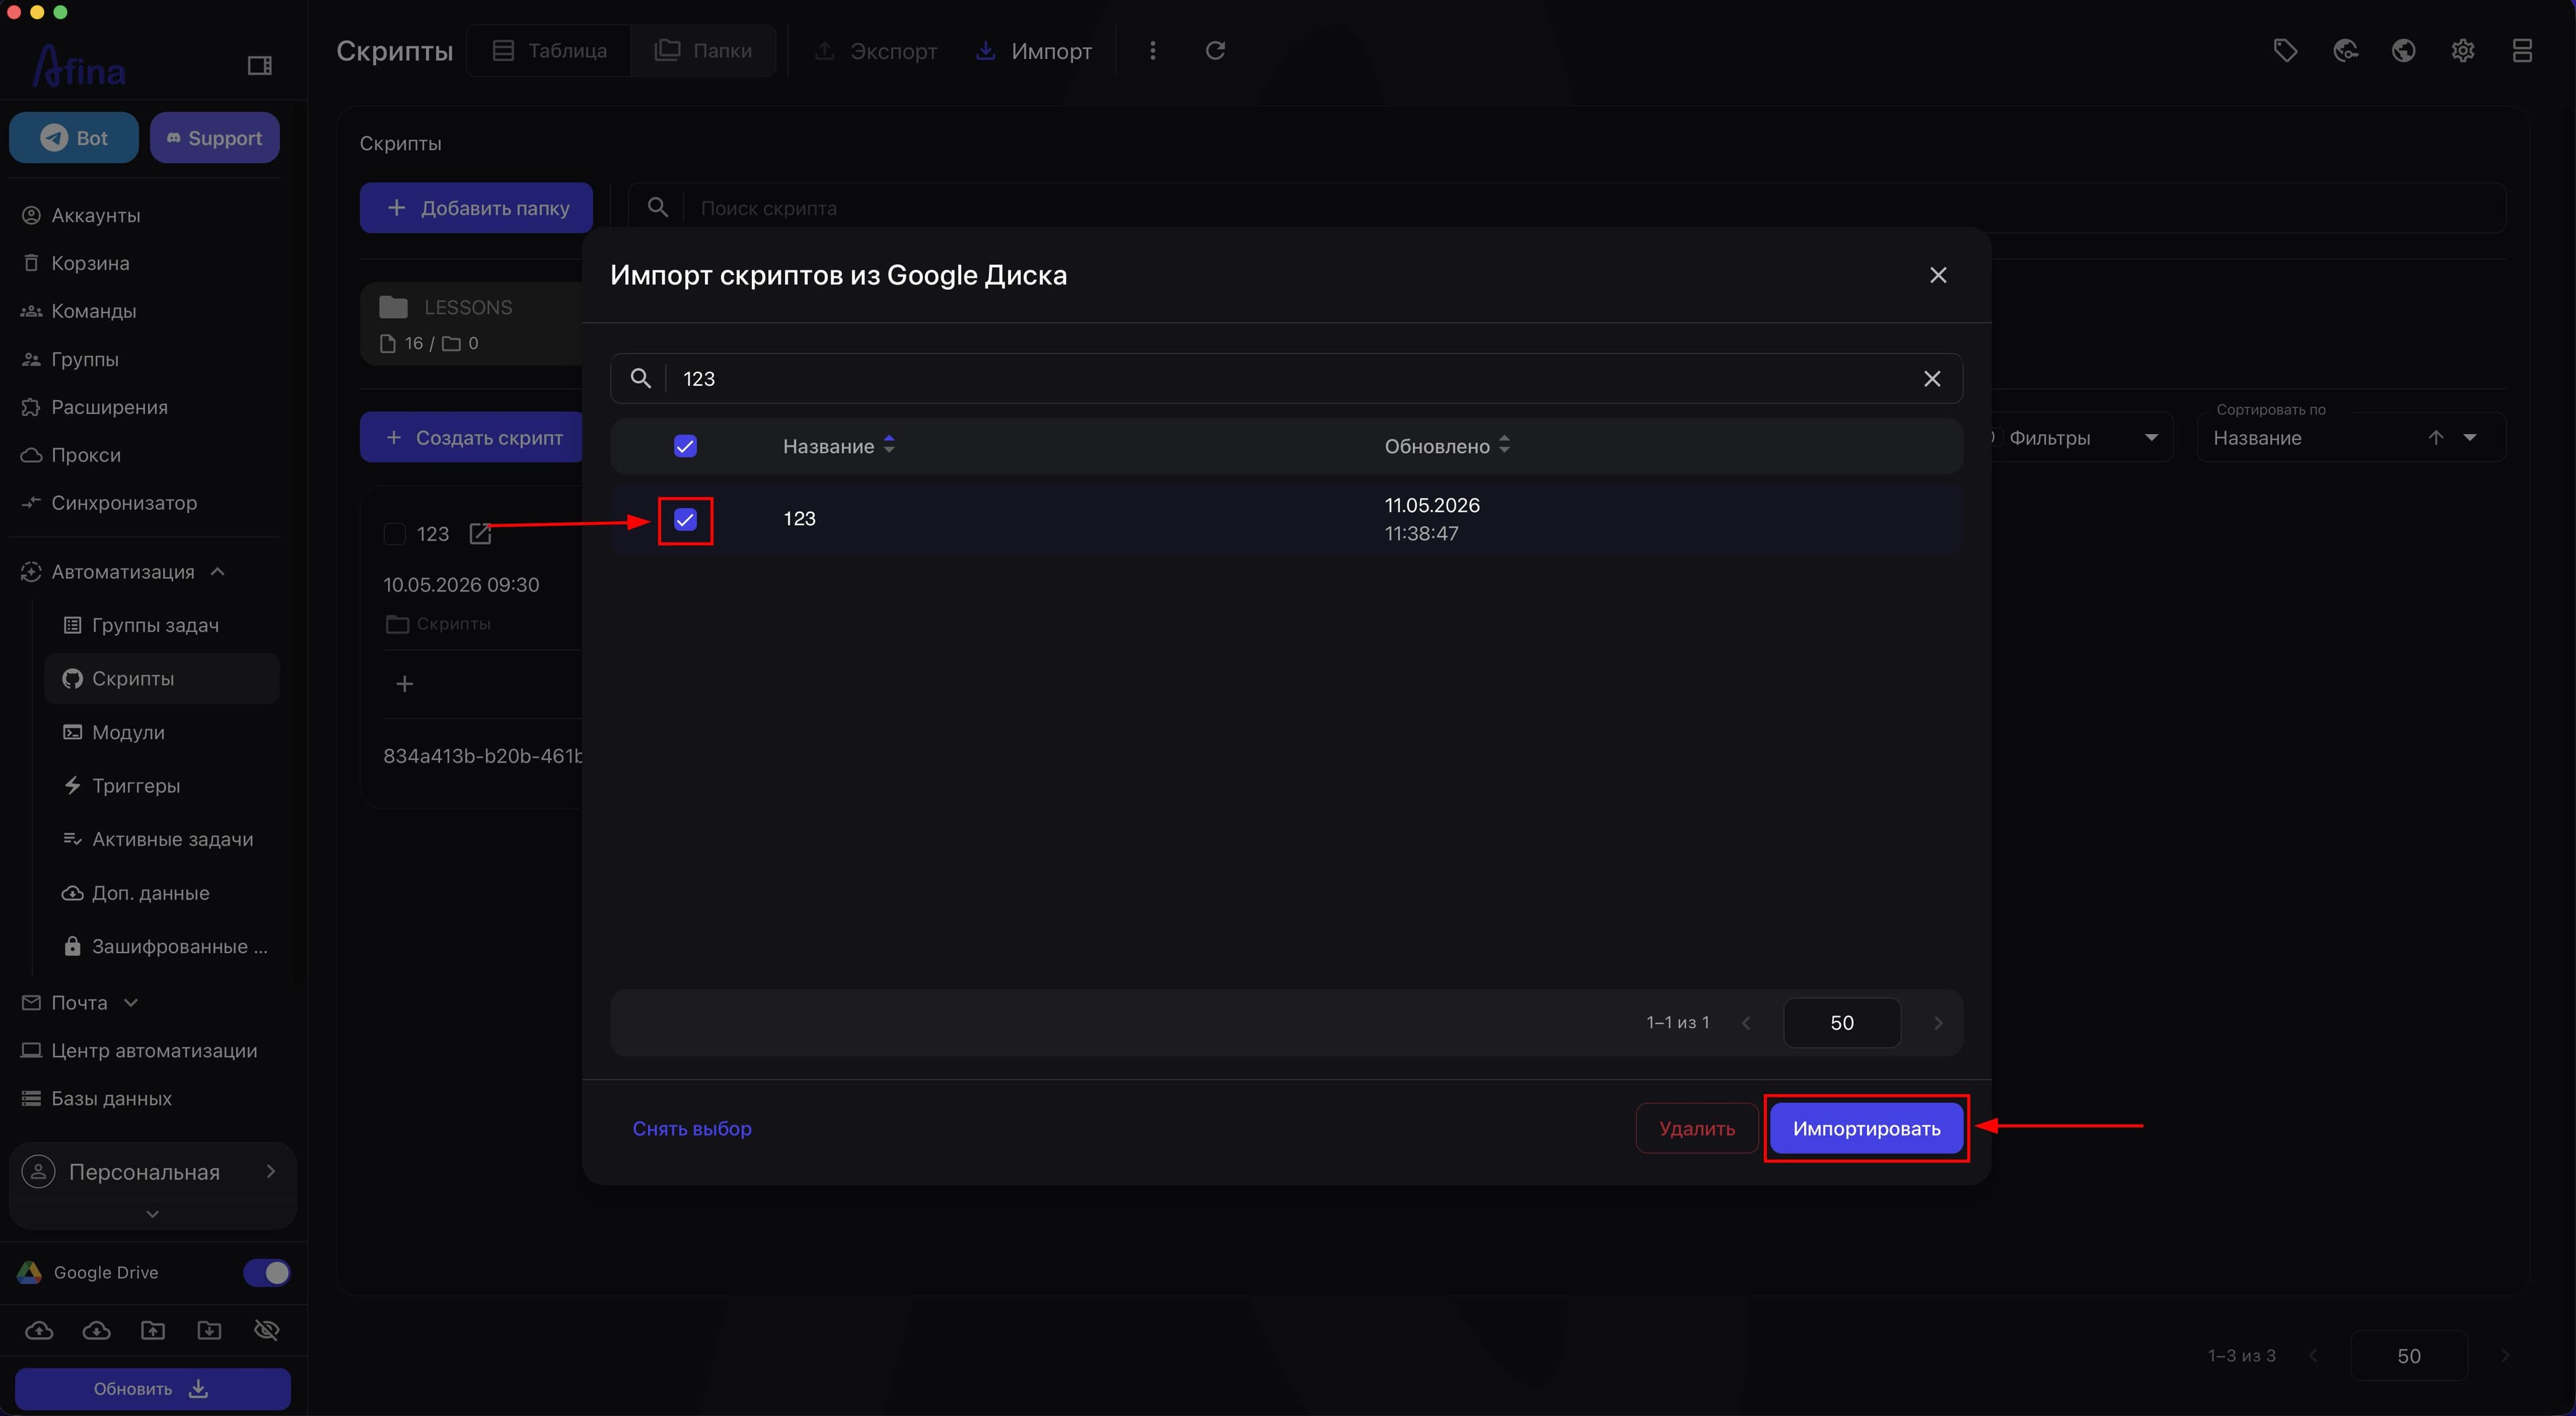2576x1416 pixels.
Task: Click the Импортировать button
Action: tap(1866, 1129)
